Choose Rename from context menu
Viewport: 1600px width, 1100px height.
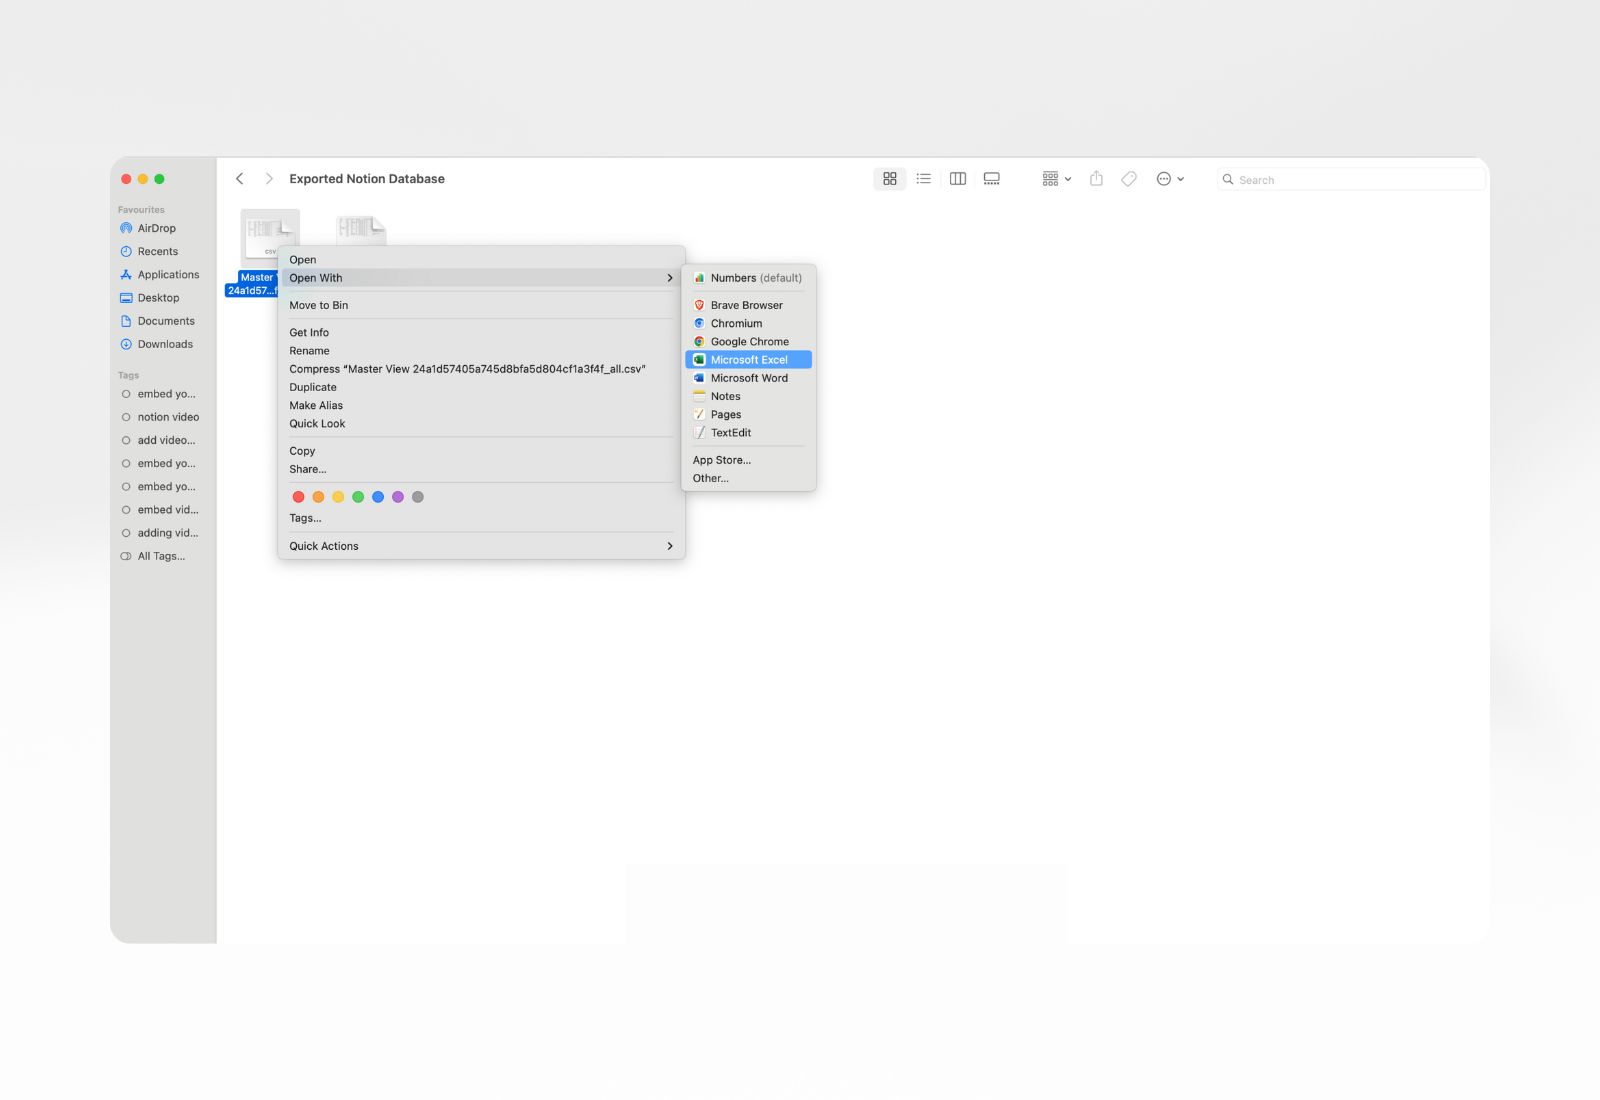[481, 351]
